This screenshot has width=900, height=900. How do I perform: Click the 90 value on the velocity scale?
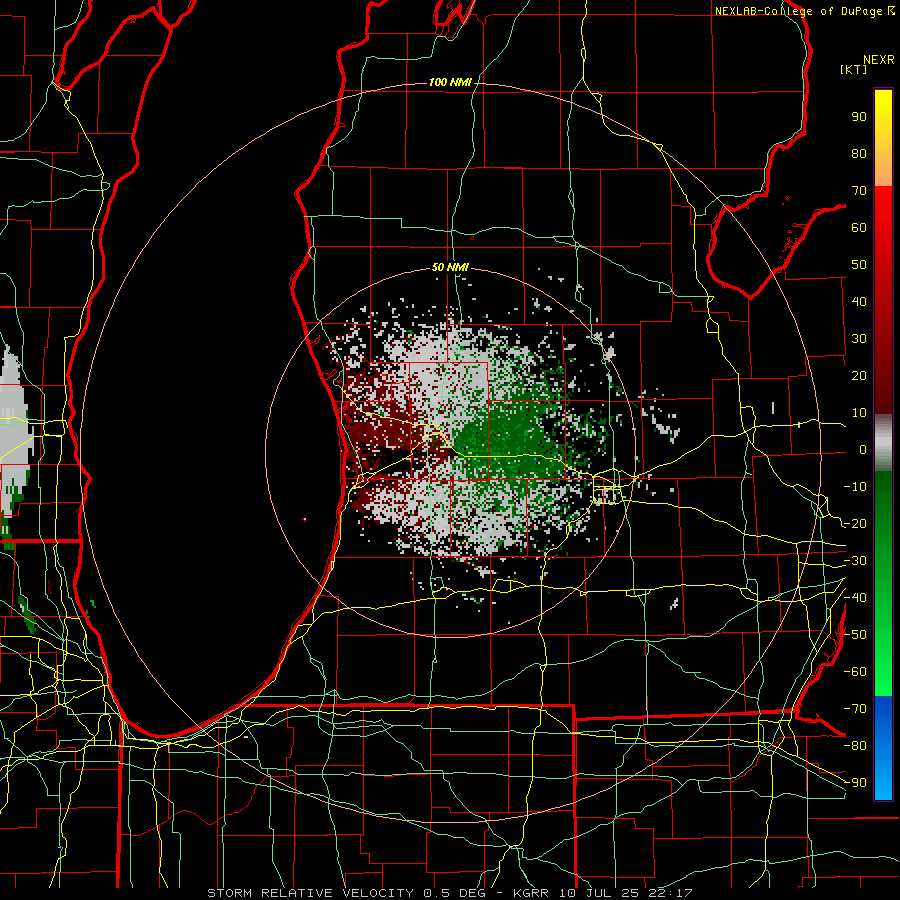click(x=859, y=117)
